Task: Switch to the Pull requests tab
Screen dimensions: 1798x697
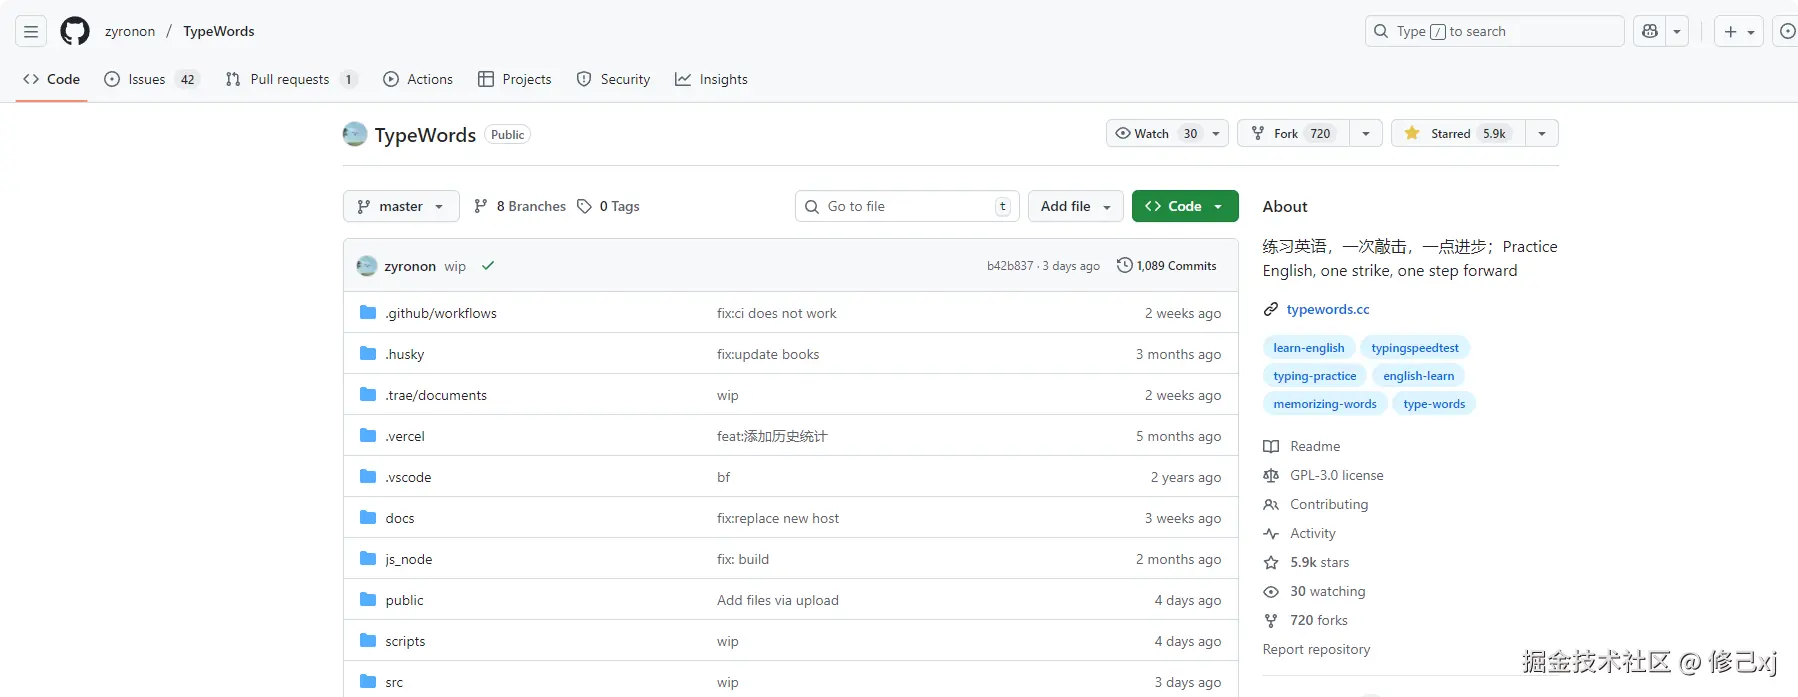Action: click(291, 79)
